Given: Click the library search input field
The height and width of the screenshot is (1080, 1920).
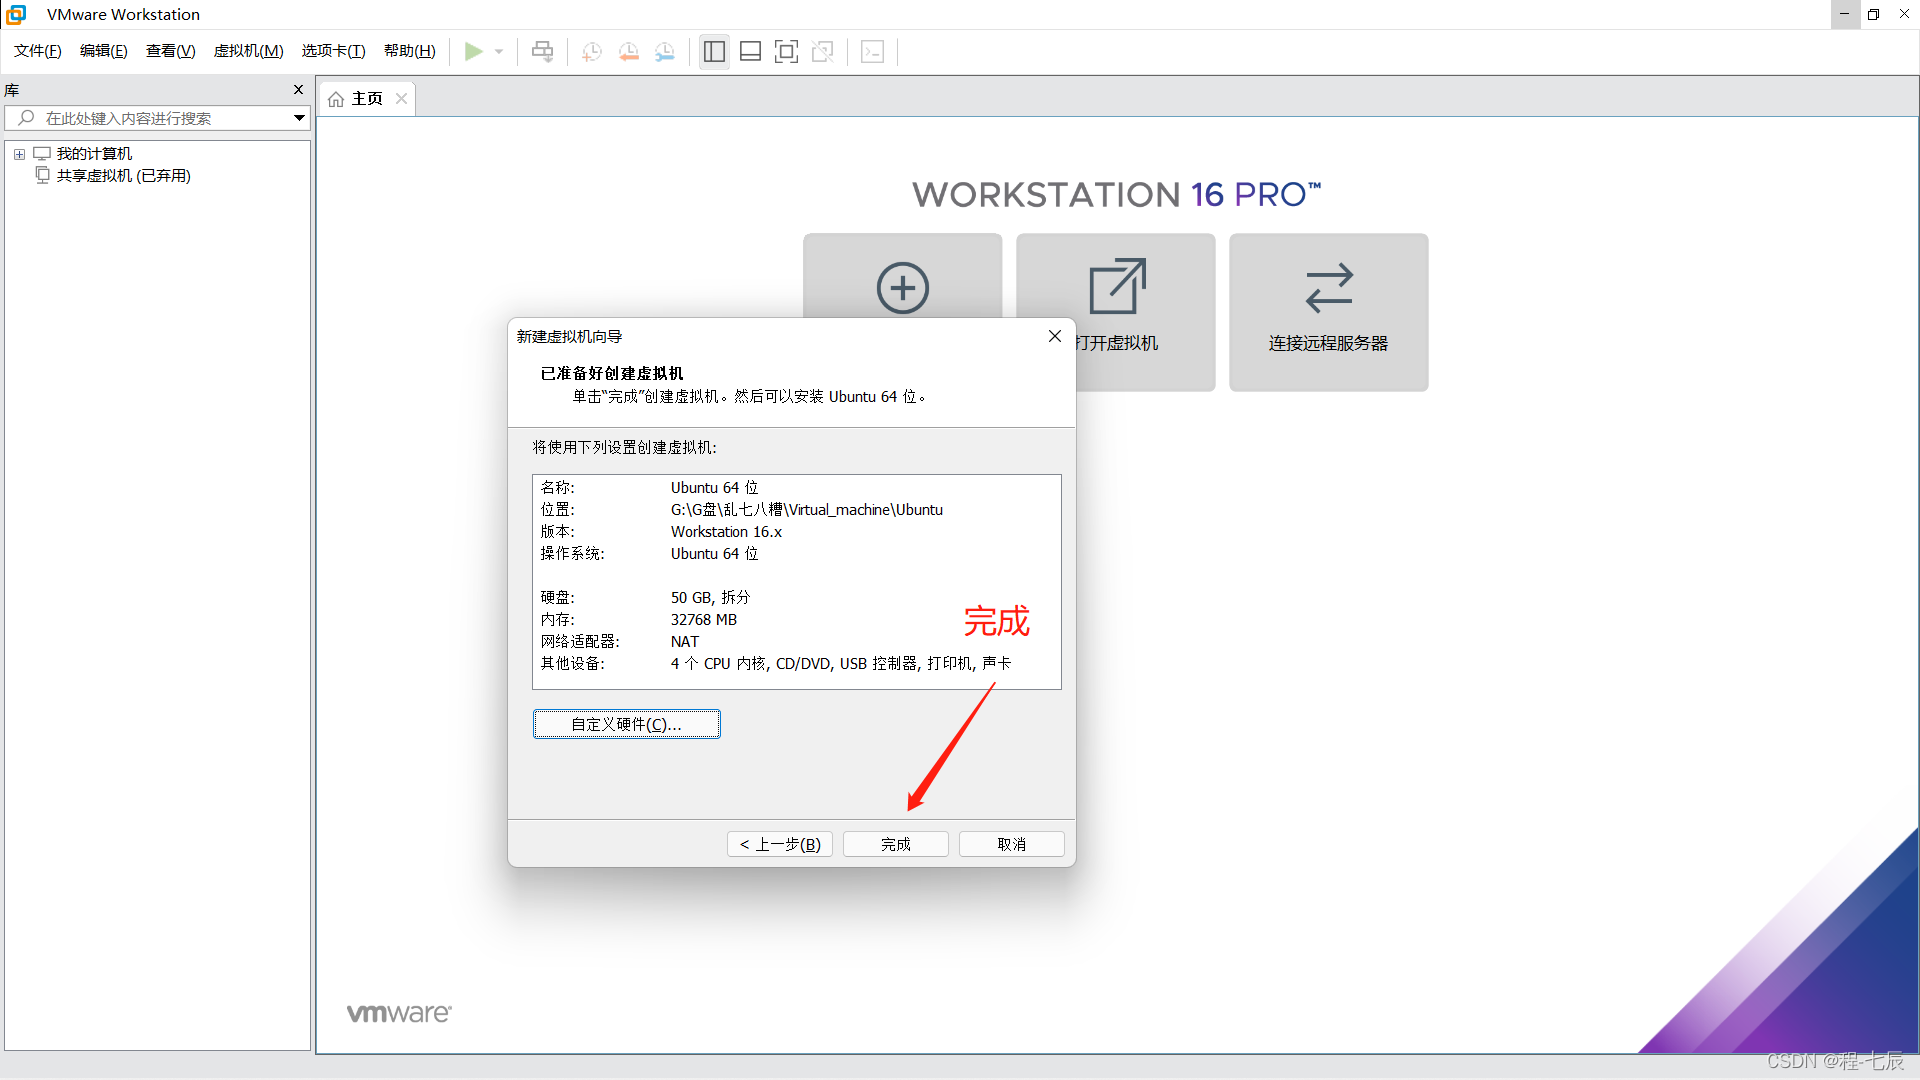Looking at the screenshot, I should (x=160, y=118).
